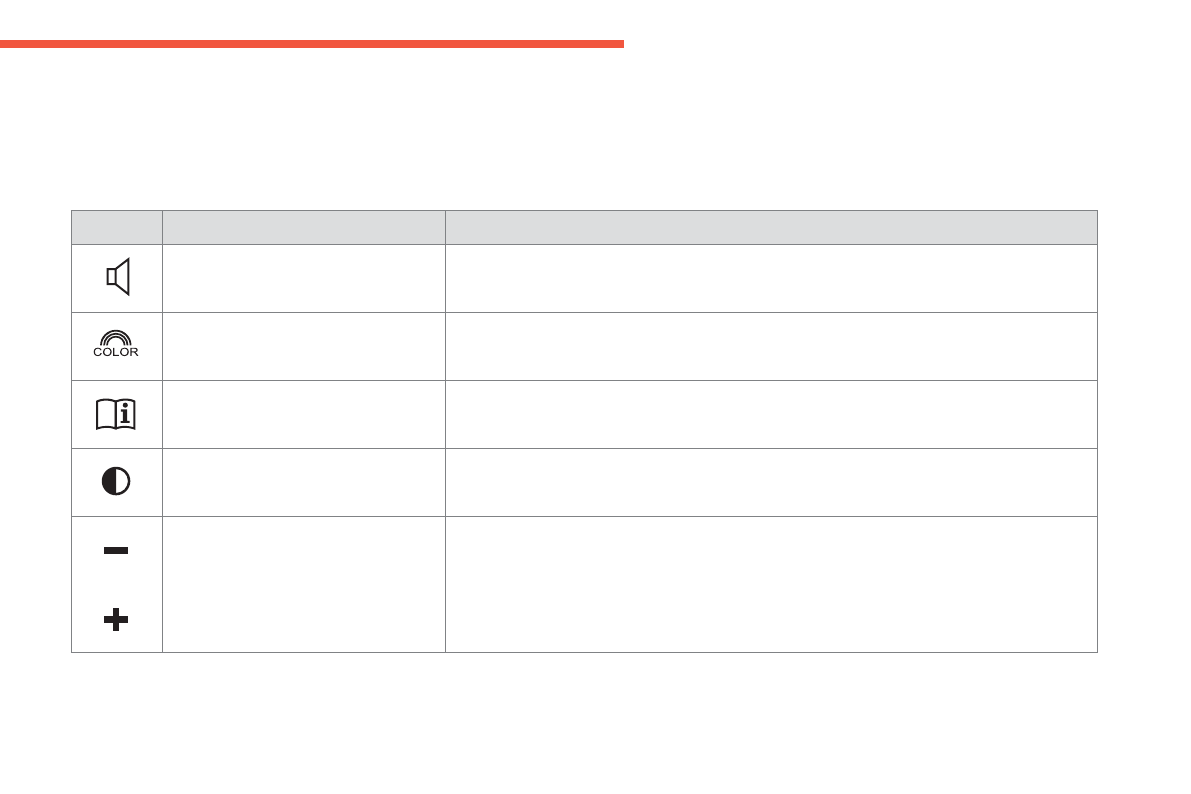Select the wide rightmost grey header cell

pyautogui.click(x=770, y=227)
